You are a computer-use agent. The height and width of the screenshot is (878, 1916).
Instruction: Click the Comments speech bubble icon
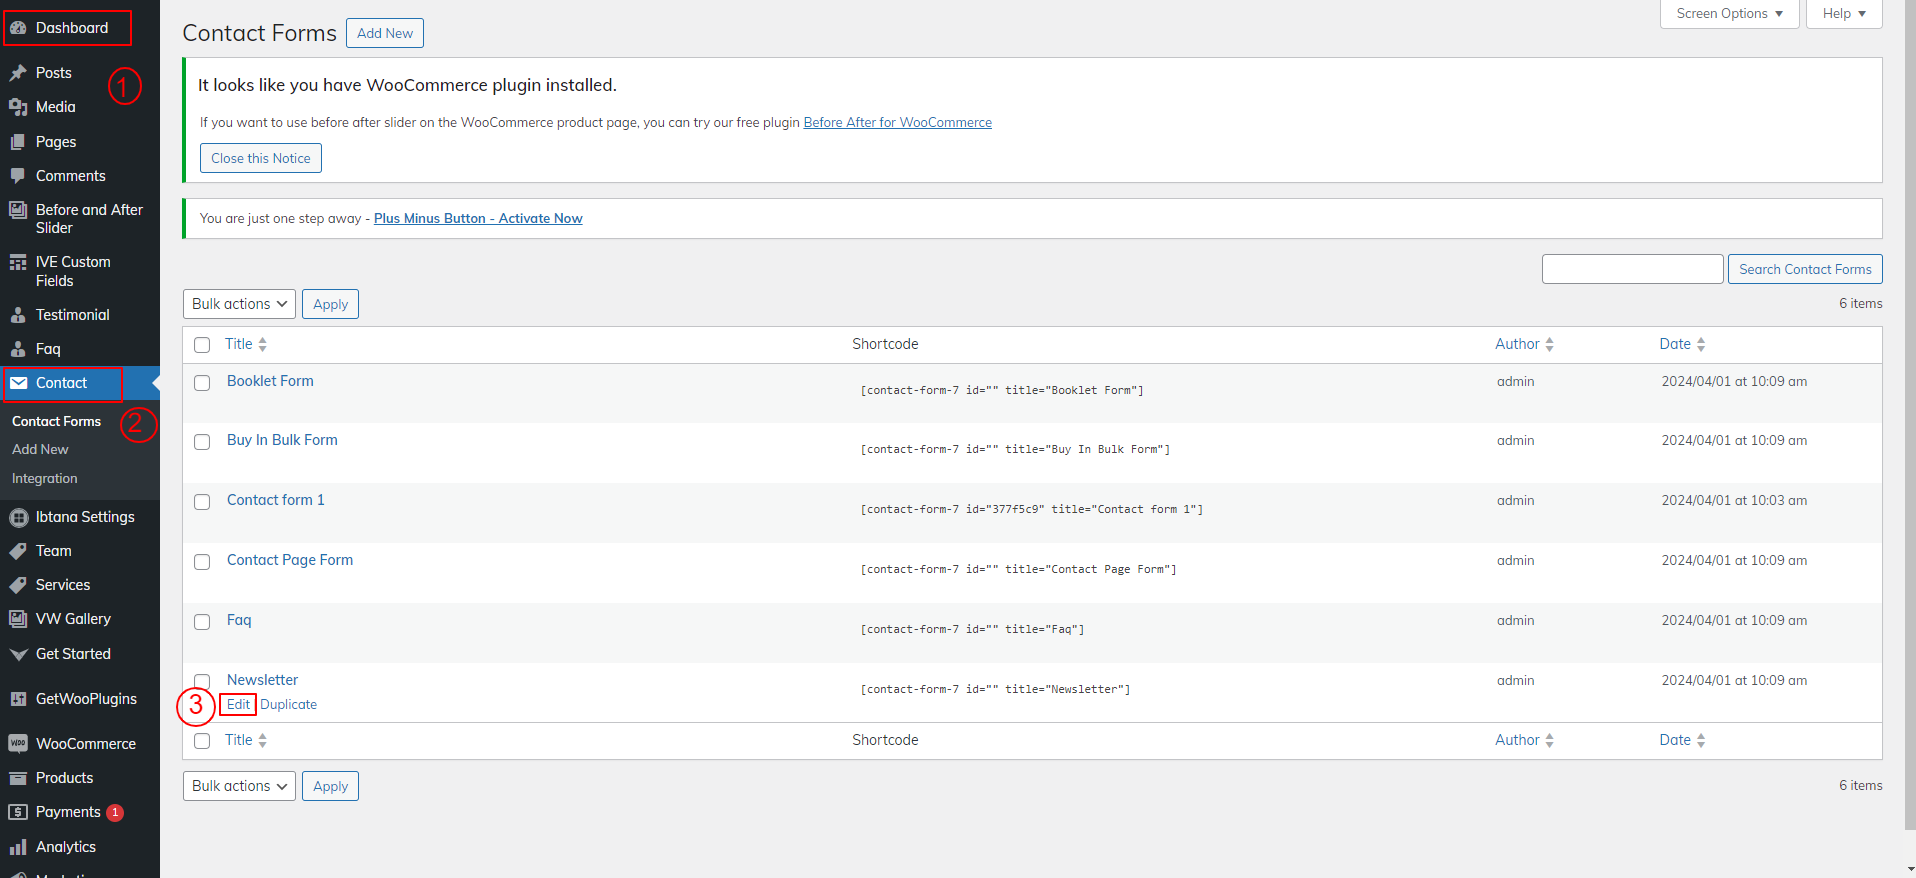[x=18, y=176]
